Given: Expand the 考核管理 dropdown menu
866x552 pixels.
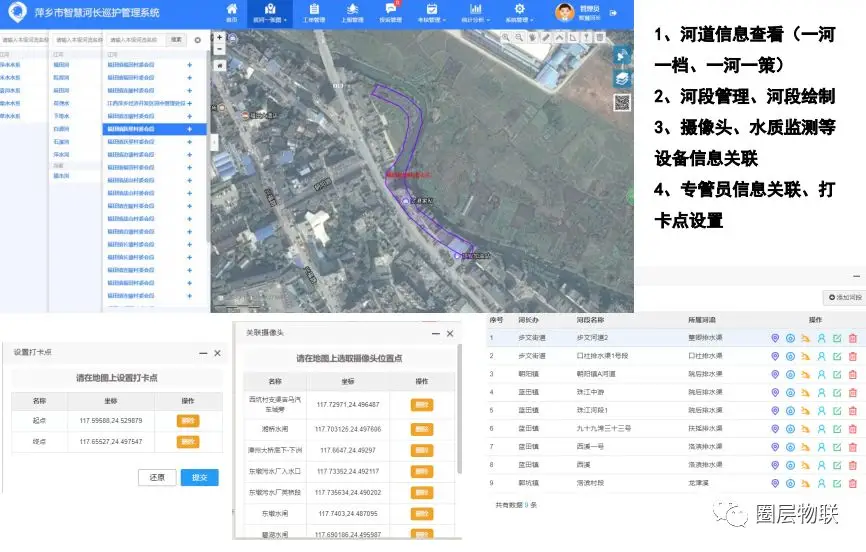Looking at the screenshot, I should (x=431, y=13).
